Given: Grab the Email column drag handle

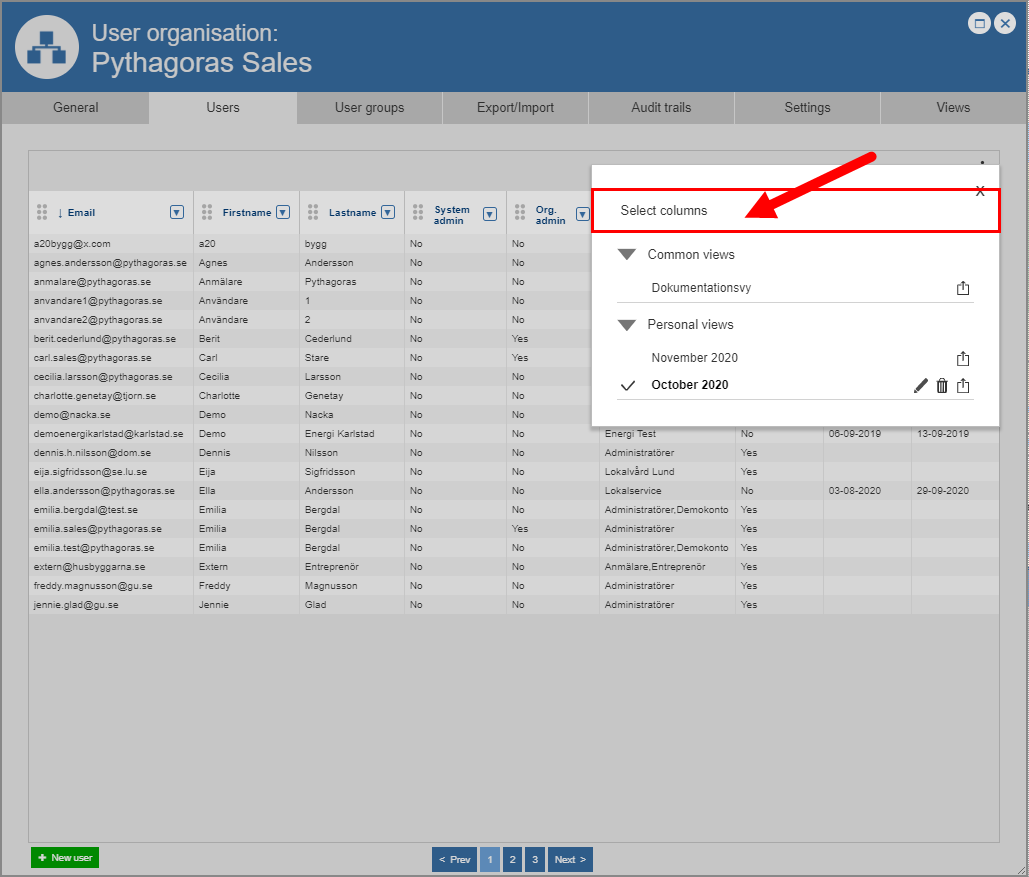Looking at the screenshot, I should (x=42, y=212).
